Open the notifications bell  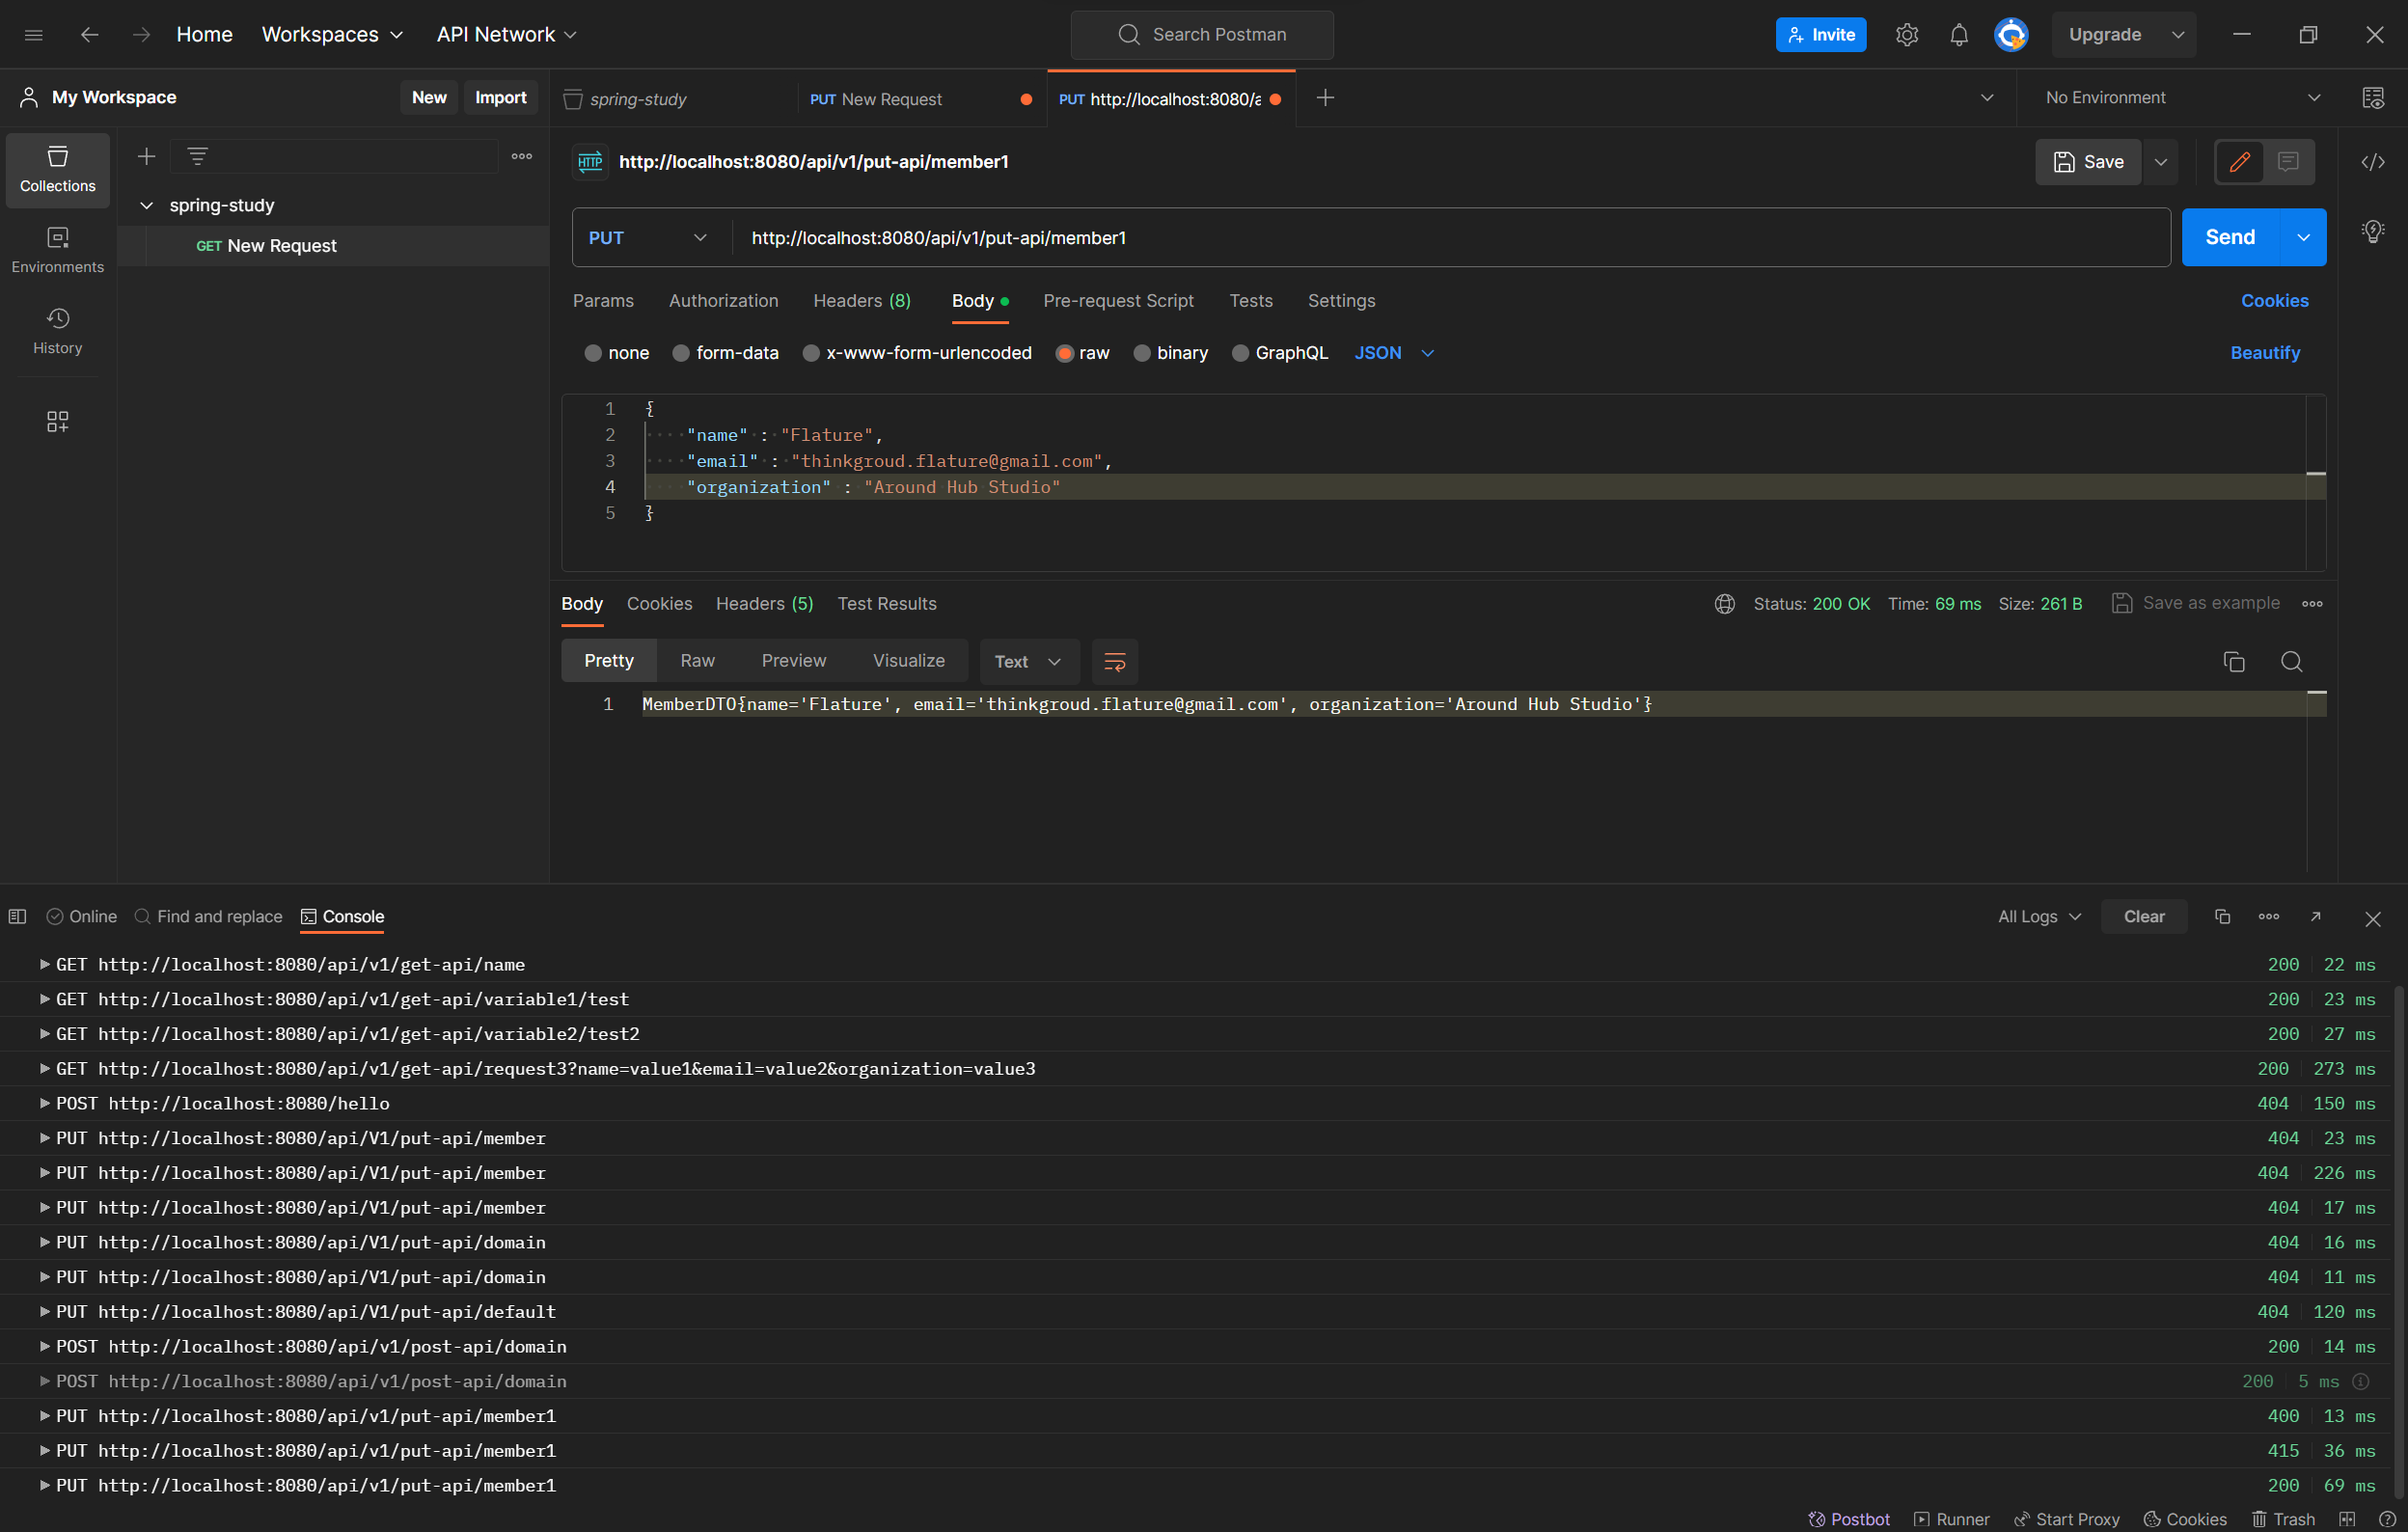[1958, 35]
